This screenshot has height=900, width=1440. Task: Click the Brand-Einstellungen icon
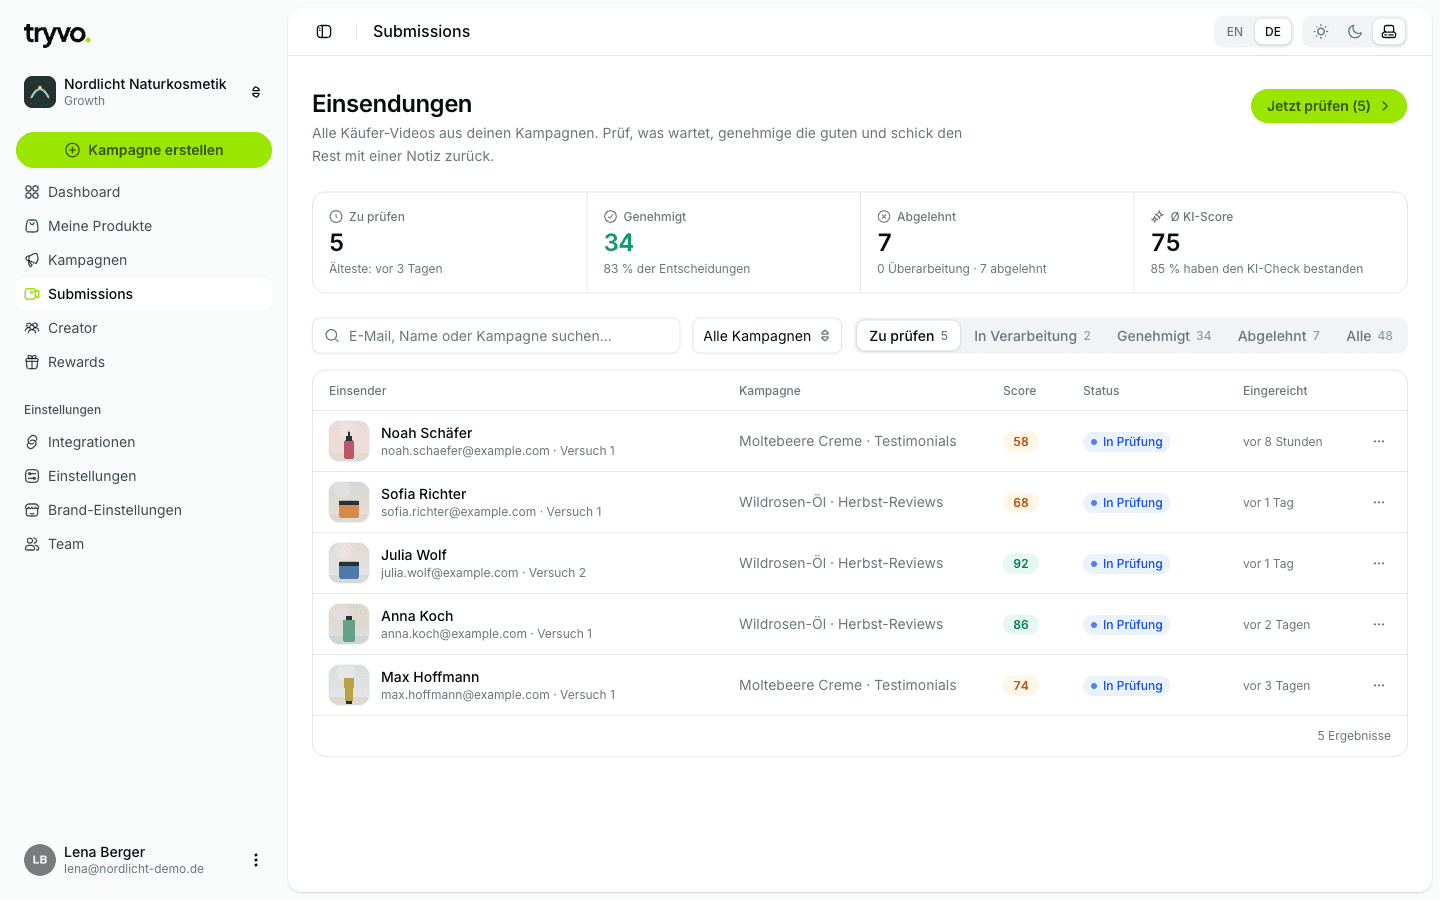32,510
